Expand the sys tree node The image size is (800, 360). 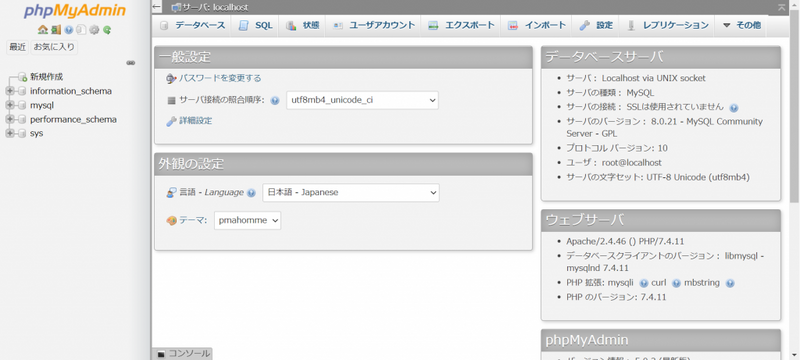[x=9, y=133]
